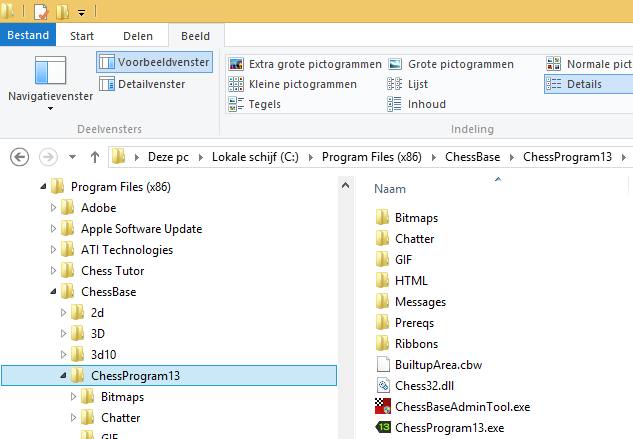Open the Bestand menu
The height and width of the screenshot is (439, 633).
pos(28,35)
